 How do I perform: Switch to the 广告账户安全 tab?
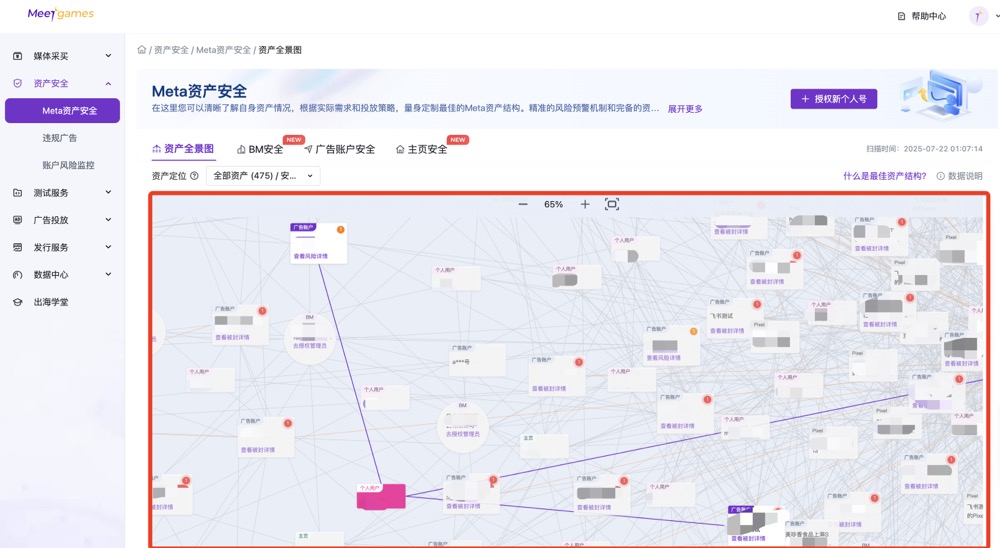click(x=339, y=149)
